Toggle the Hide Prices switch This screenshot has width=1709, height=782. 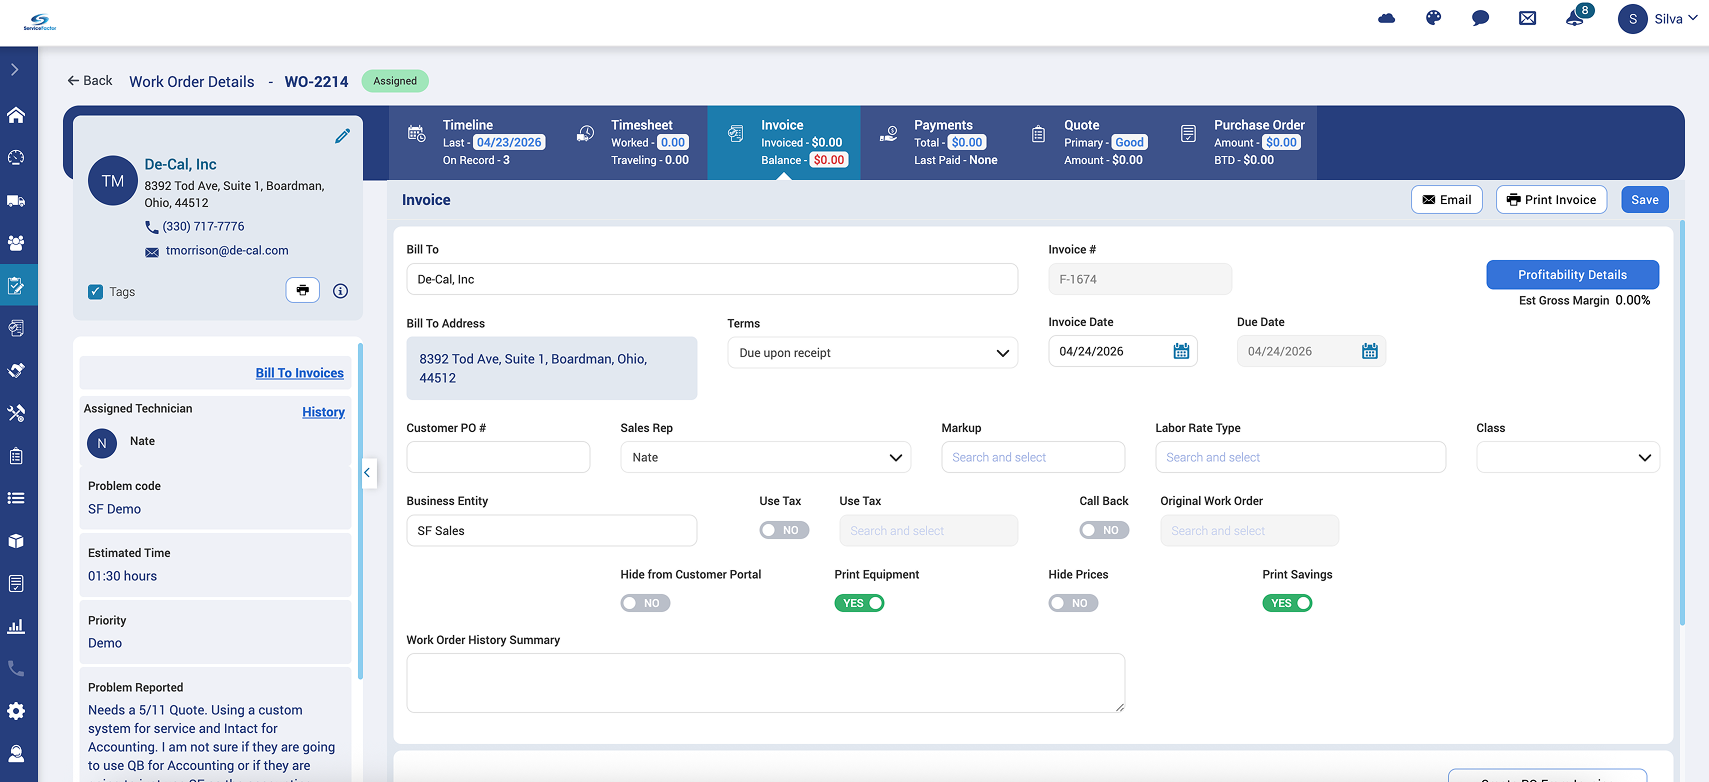(1073, 603)
